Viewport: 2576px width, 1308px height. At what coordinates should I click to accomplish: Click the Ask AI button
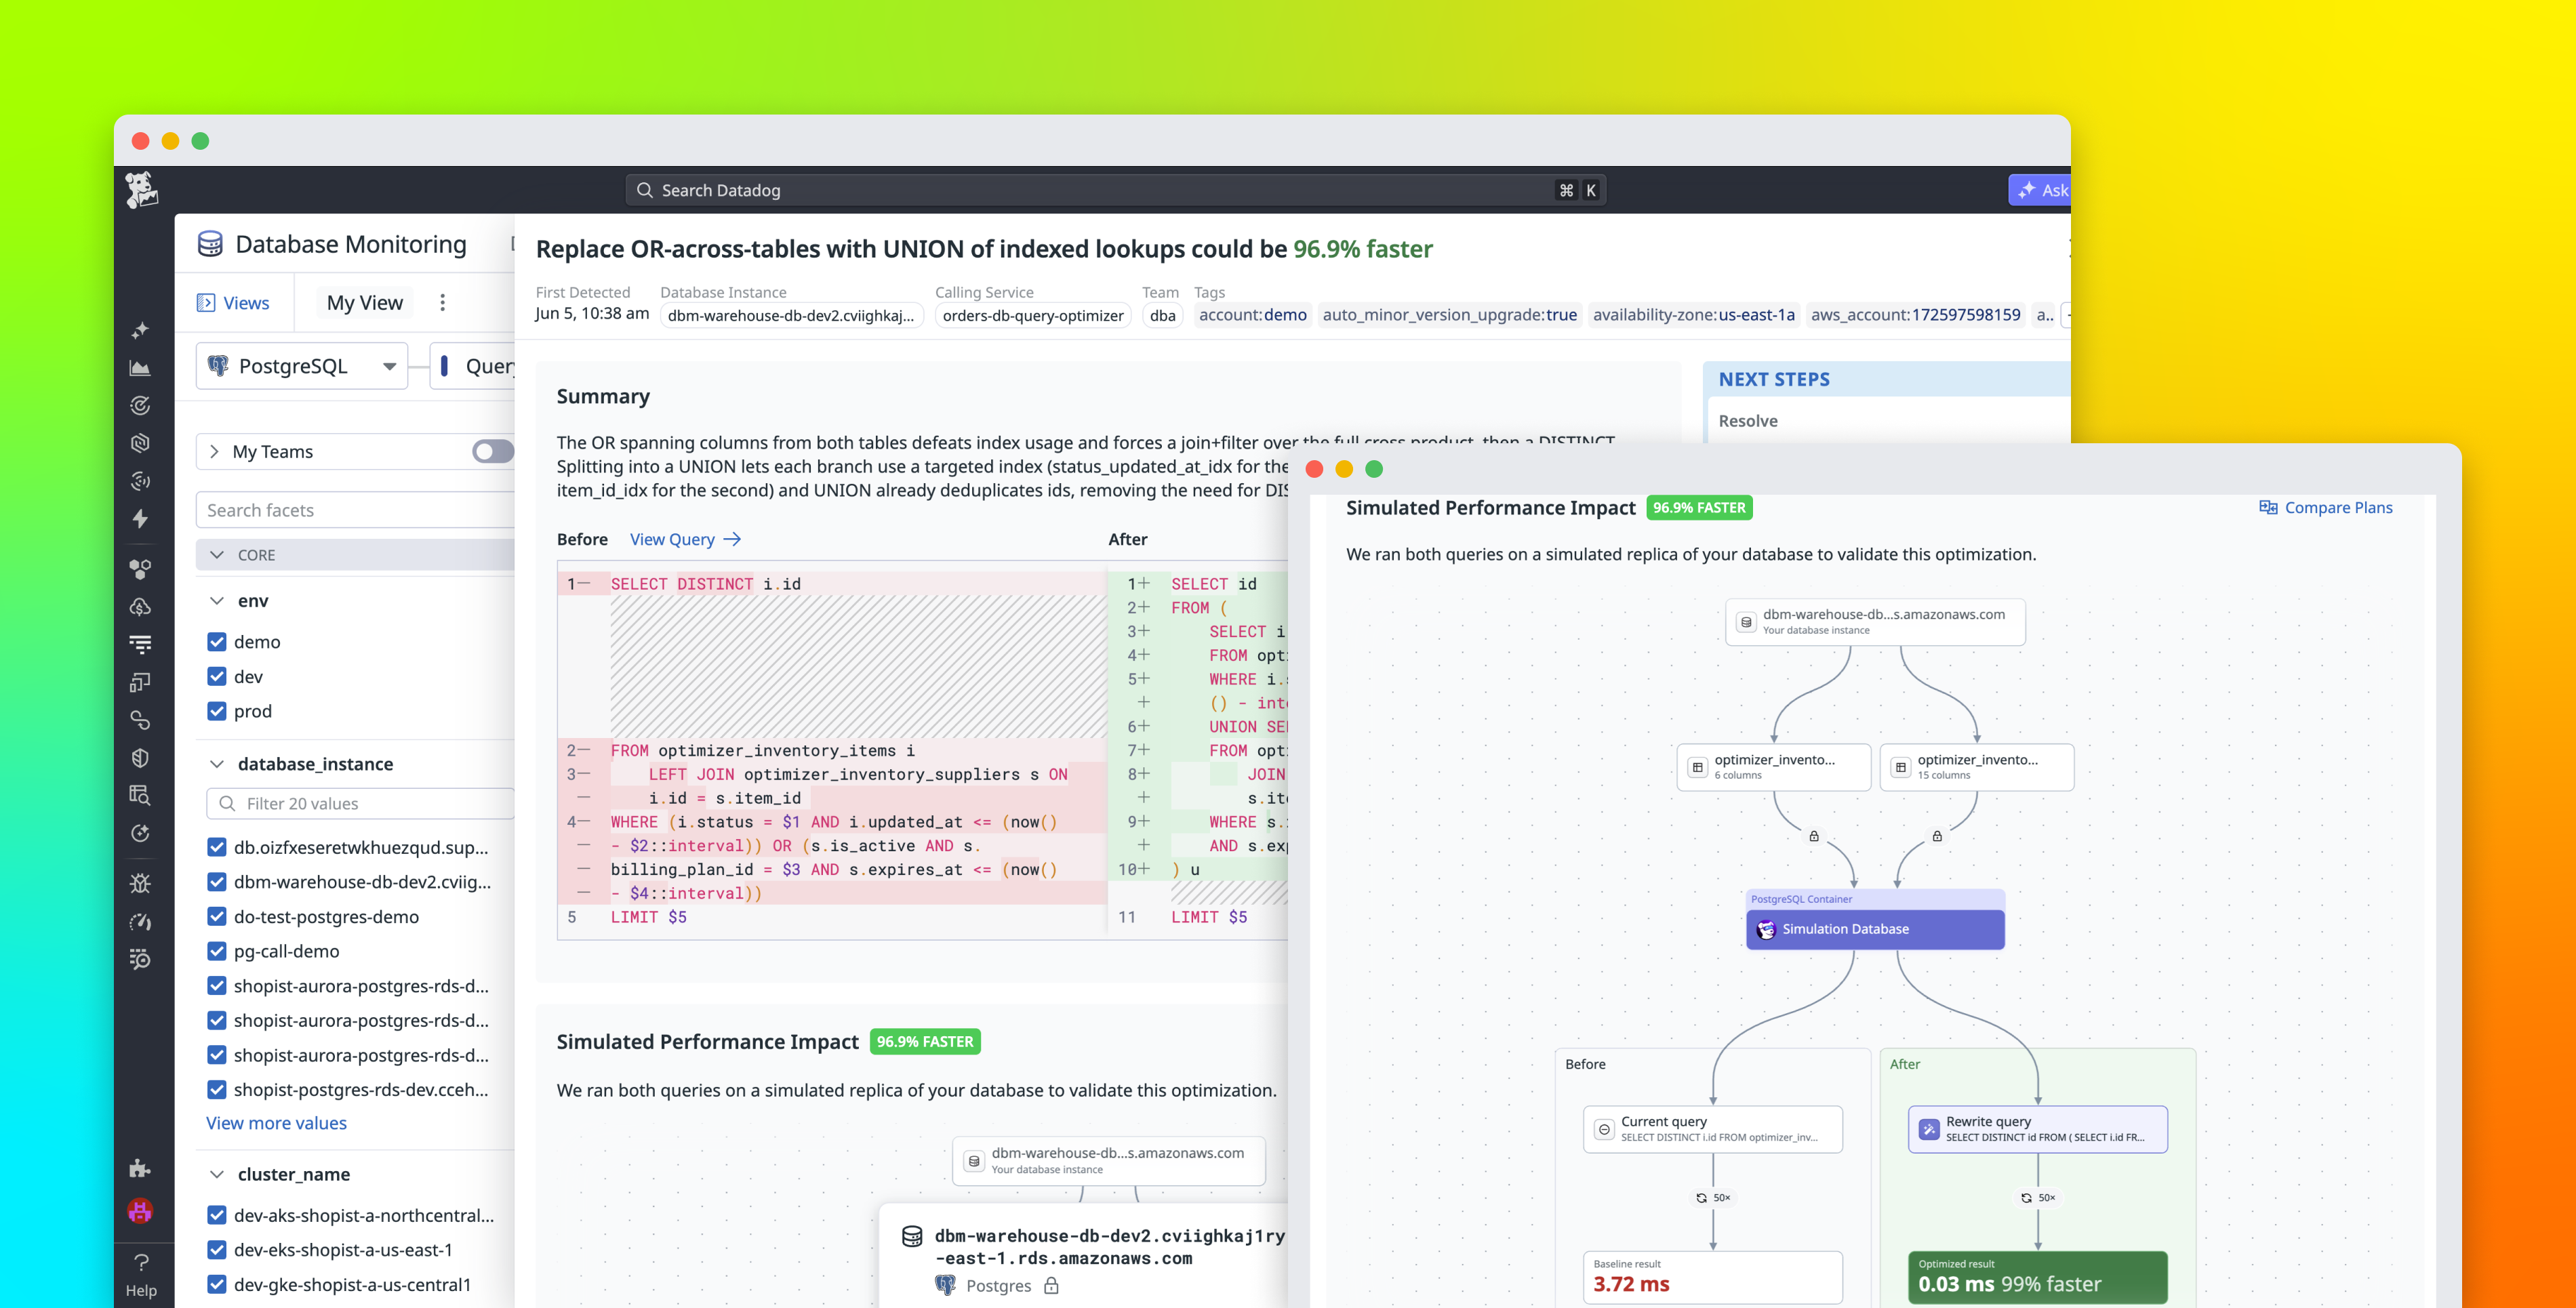(2040, 190)
